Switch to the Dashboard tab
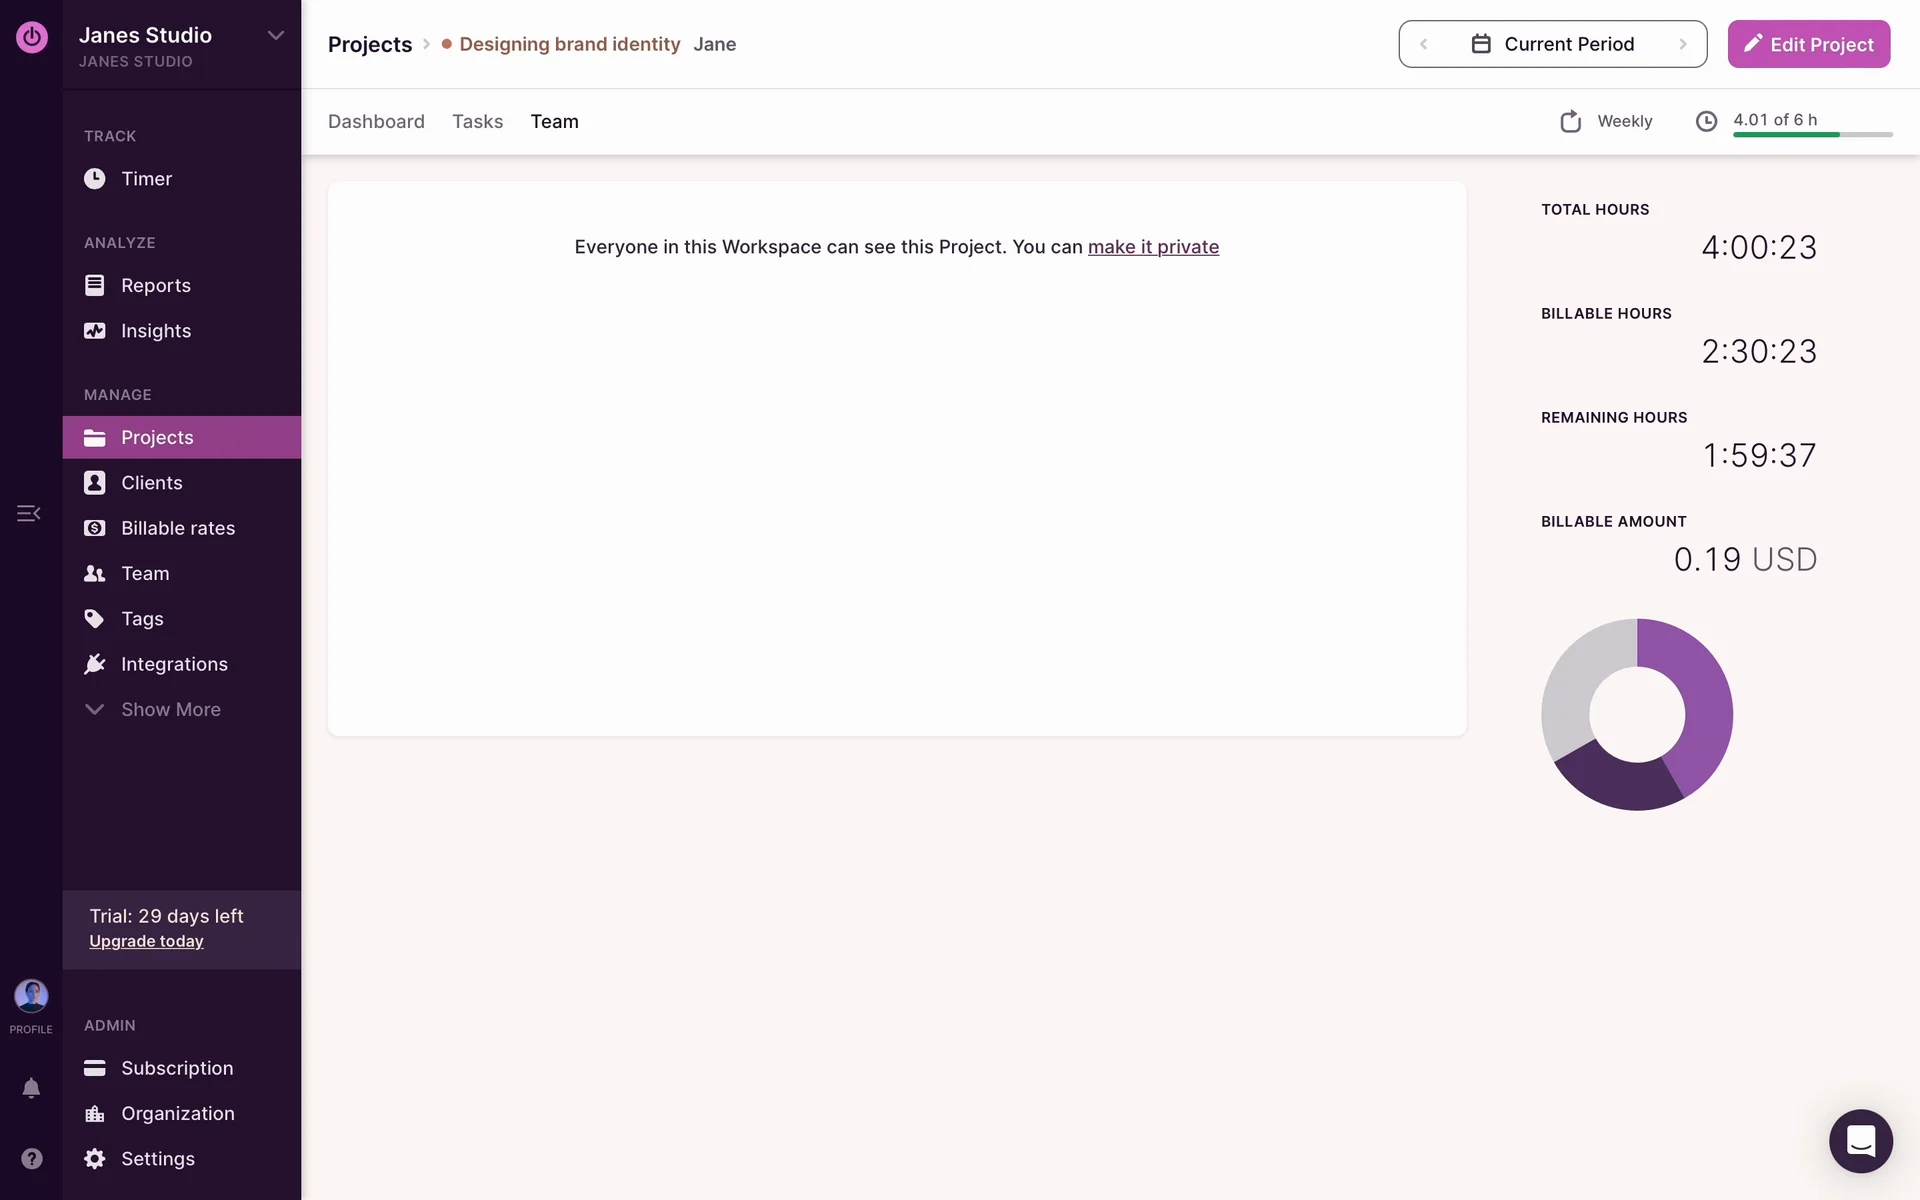This screenshot has height=1200, width=1920. point(376,122)
